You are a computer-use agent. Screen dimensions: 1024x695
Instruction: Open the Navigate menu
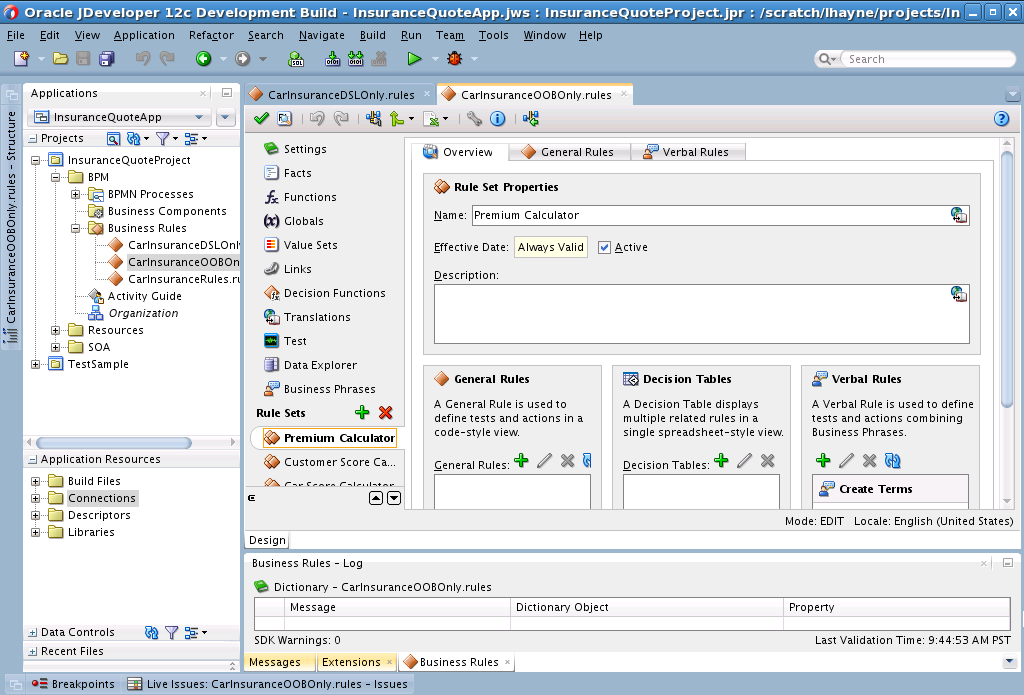pos(321,35)
